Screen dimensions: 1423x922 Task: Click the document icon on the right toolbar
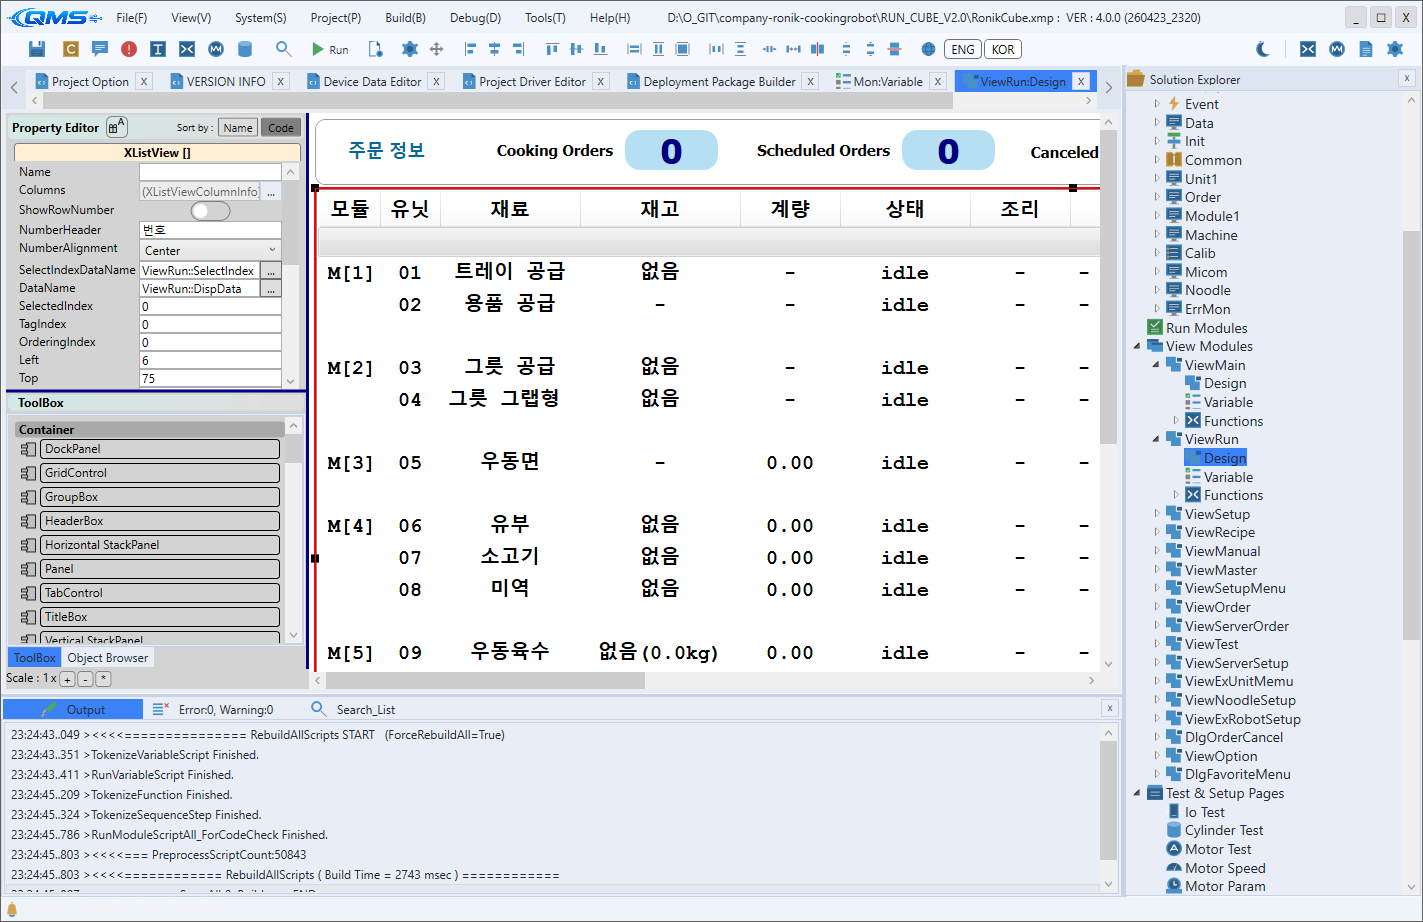click(1366, 49)
